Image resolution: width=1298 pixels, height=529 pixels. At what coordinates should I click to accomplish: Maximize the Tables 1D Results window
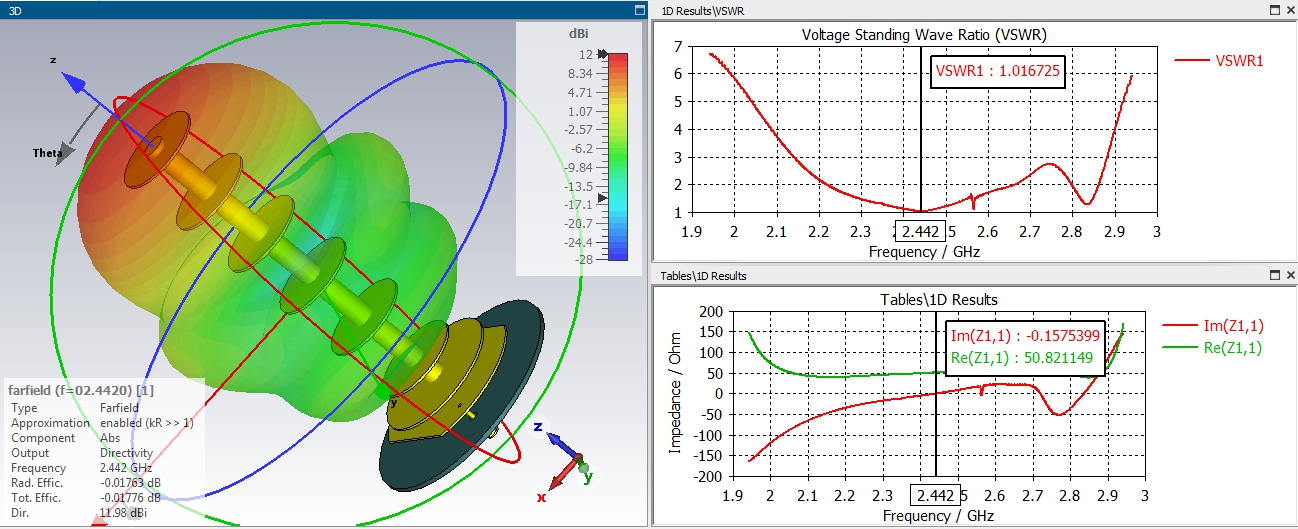1274,275
